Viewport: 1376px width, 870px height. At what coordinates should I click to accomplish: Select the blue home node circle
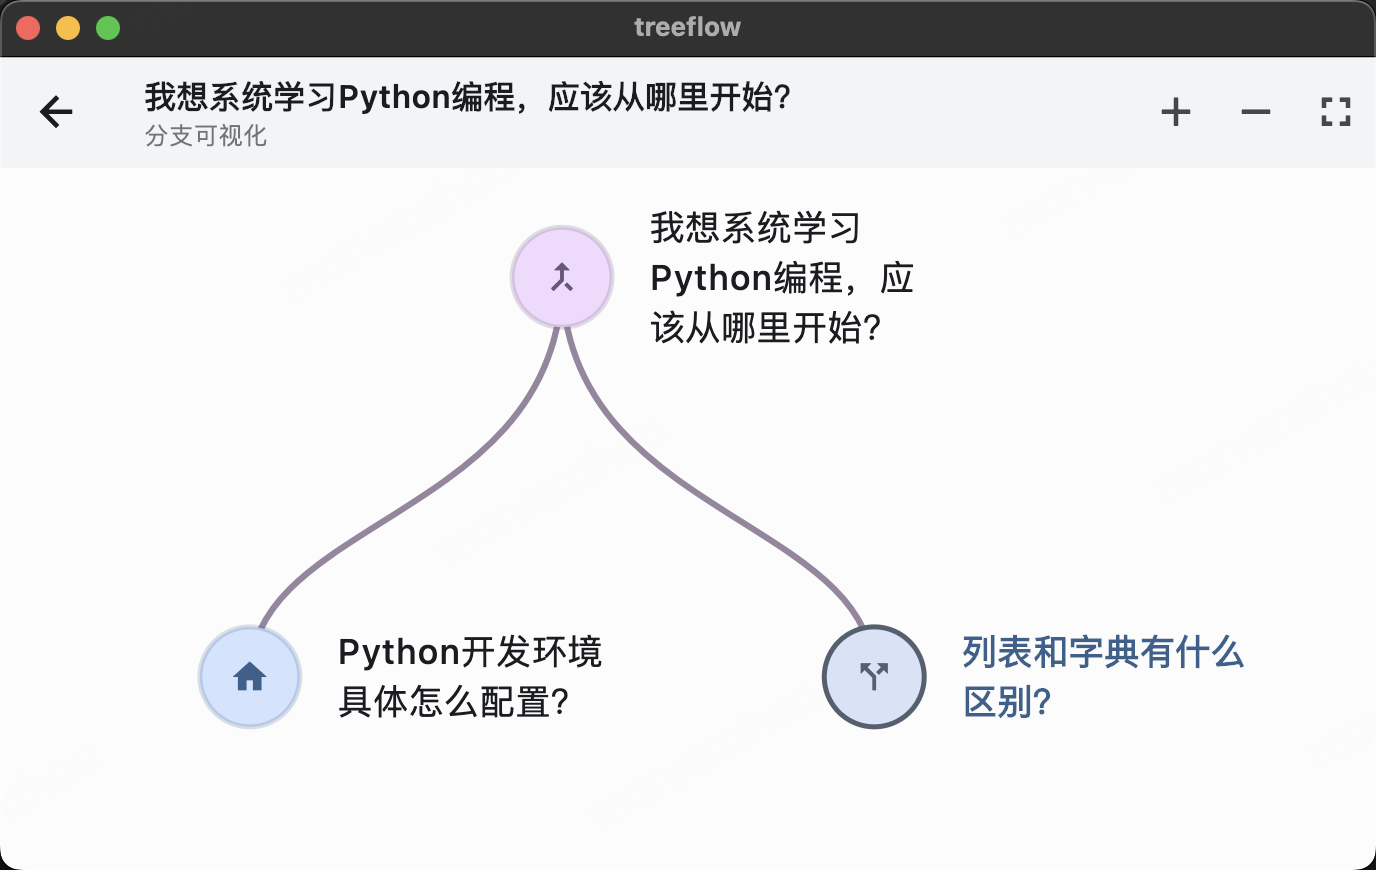coord(250,677)
